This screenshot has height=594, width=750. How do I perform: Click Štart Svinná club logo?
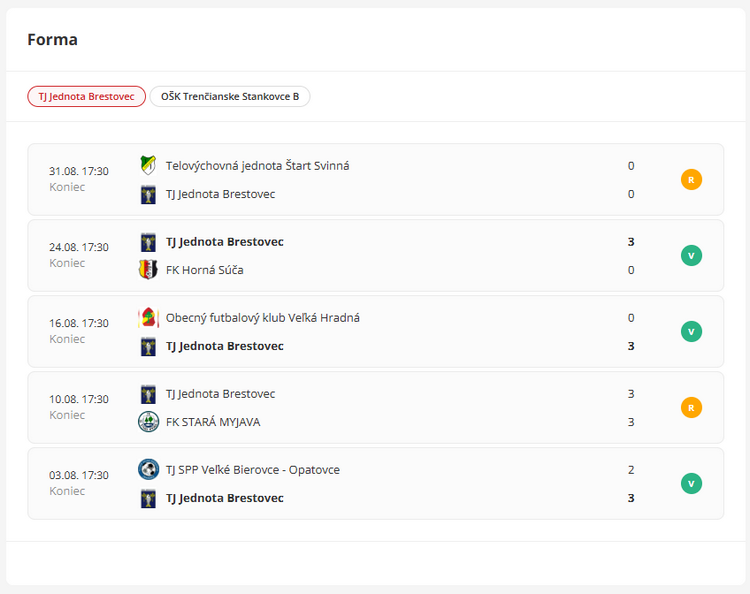(x=148, y=166)
